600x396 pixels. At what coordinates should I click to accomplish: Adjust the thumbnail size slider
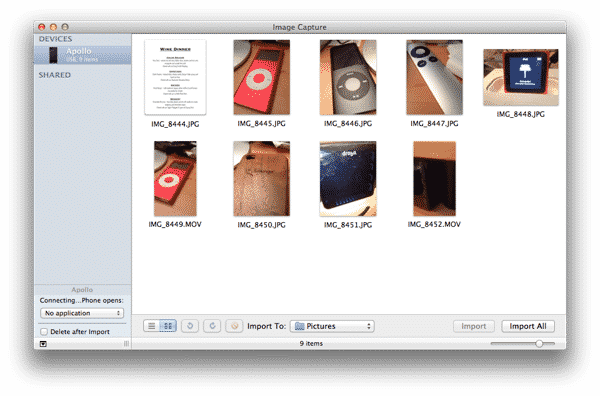[x=539, y=344]
